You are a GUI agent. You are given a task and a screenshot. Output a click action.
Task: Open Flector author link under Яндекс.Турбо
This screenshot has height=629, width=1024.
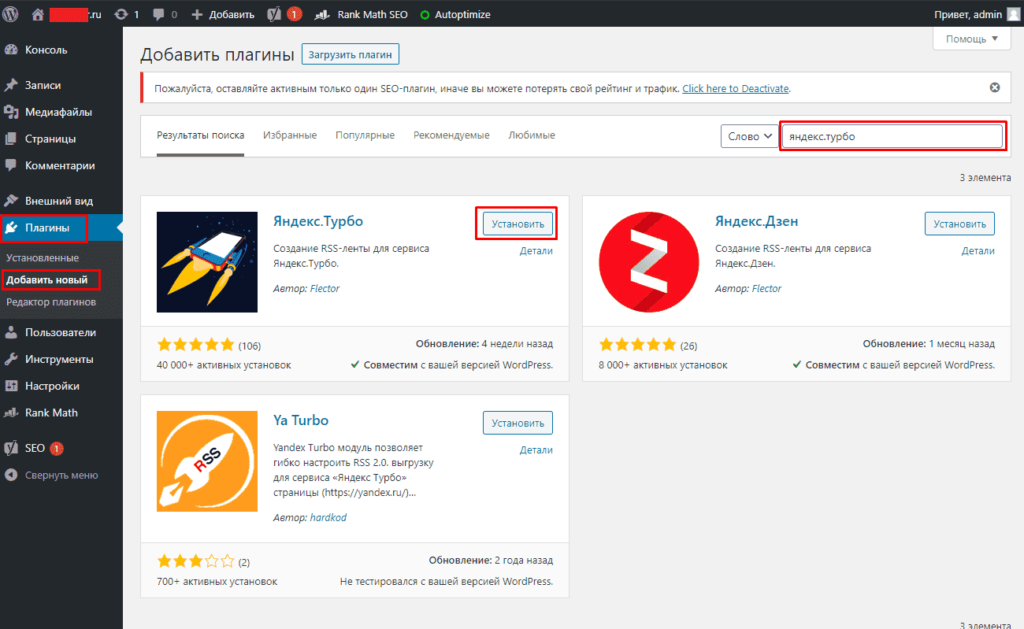(325, 288)
